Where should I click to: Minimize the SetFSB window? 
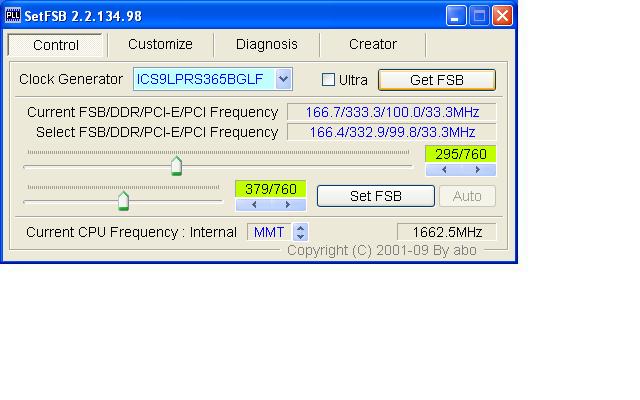tap(456, 16)
